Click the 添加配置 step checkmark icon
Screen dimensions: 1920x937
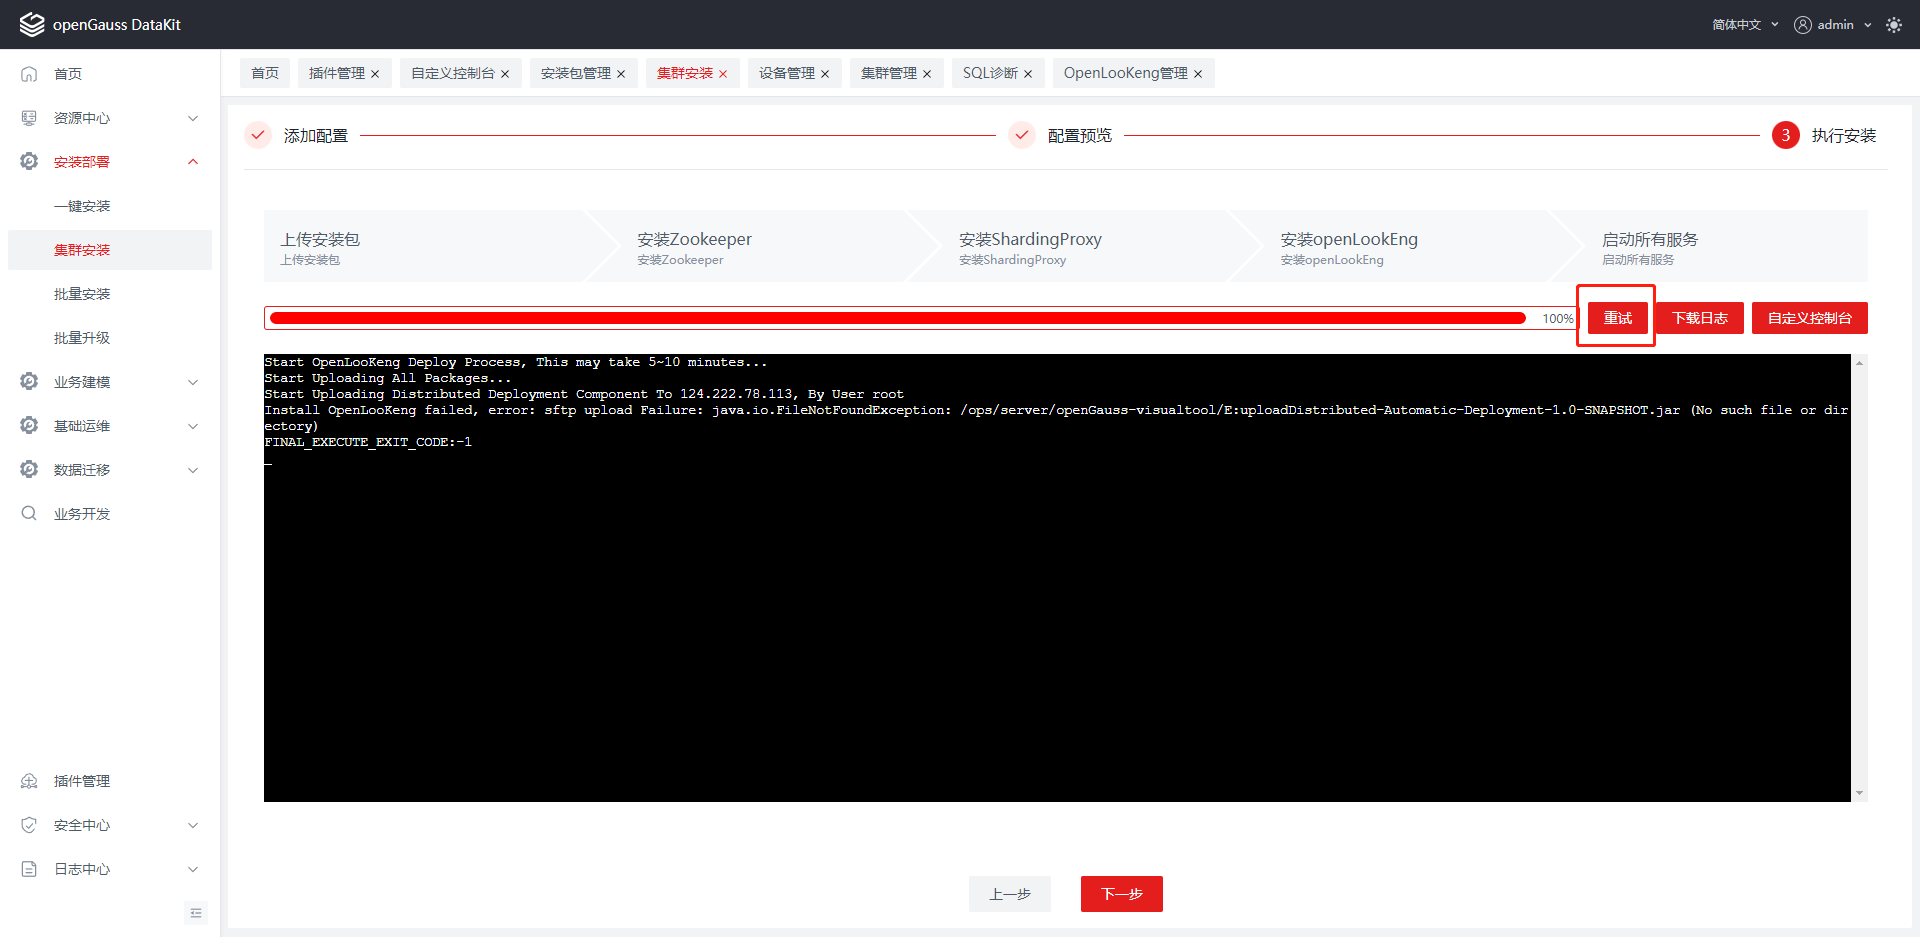[258, 135]
